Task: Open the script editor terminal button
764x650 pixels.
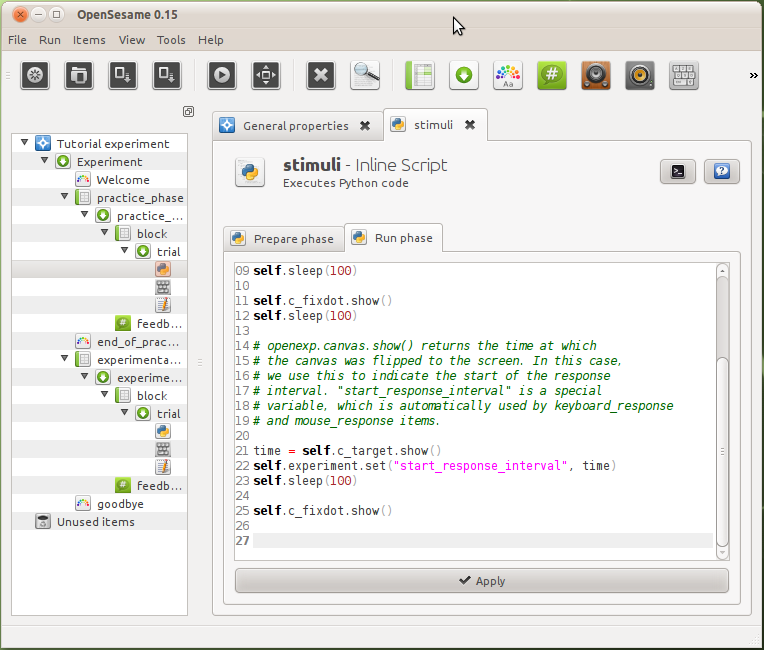Action: point(678,171)
